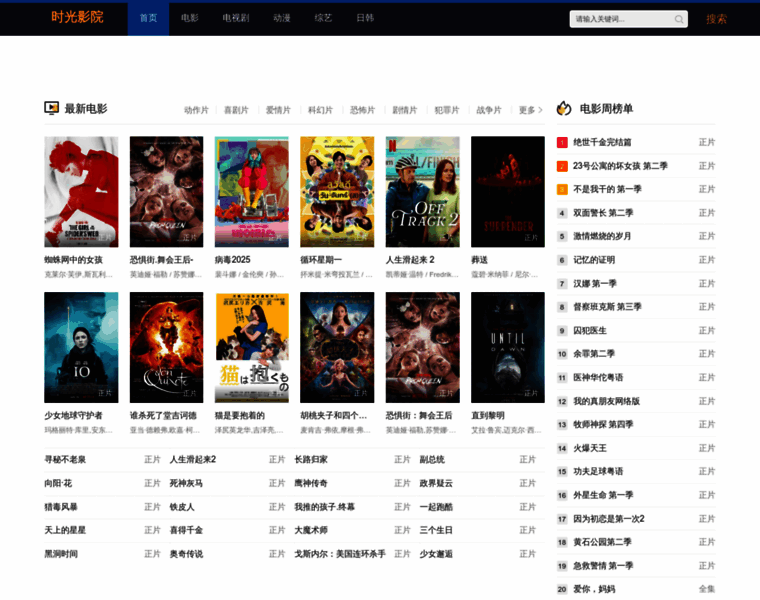Open 猎毒风暴 list entry

(61, 507)
